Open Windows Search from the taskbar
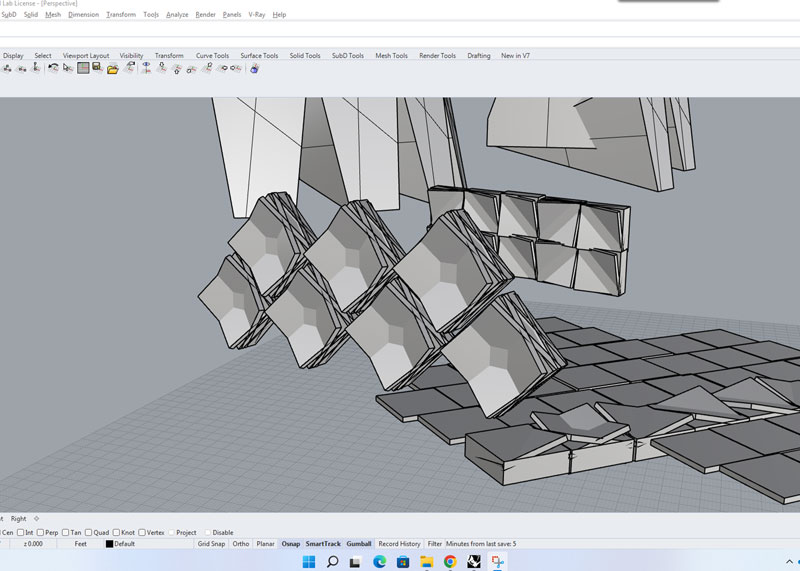The width and height of the screenshot is (800, 571). [x=332, y=562]
